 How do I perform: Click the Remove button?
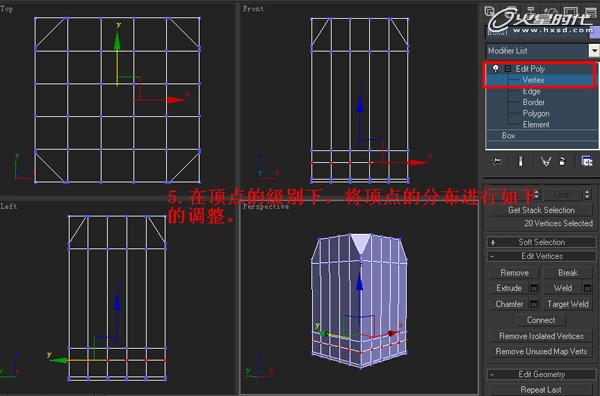[514, 272]
